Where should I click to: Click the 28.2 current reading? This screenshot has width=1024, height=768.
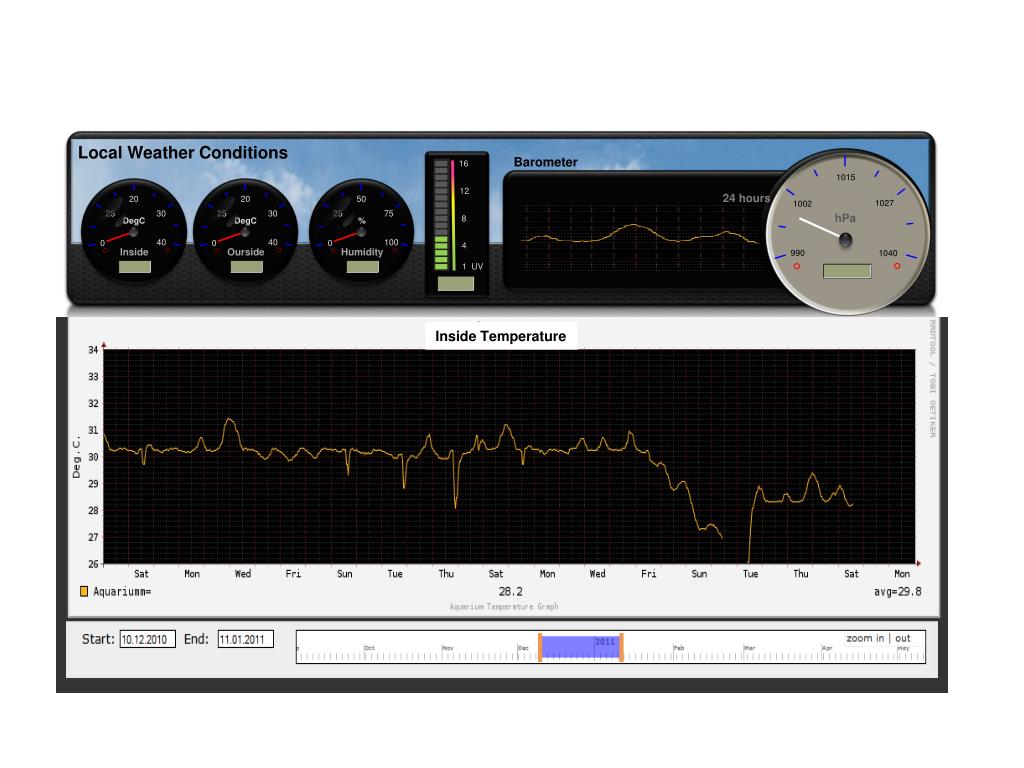click(x=511, y=592)
